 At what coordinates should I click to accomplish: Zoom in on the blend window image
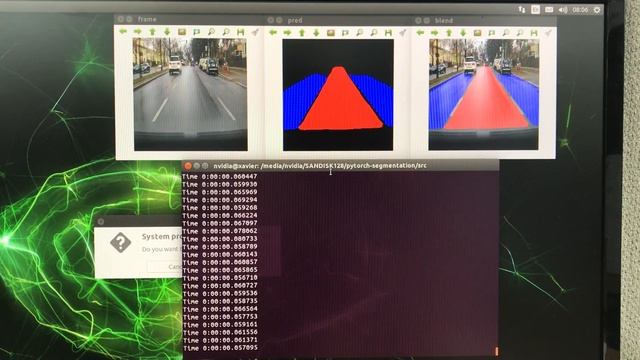(x=506, y=32)
